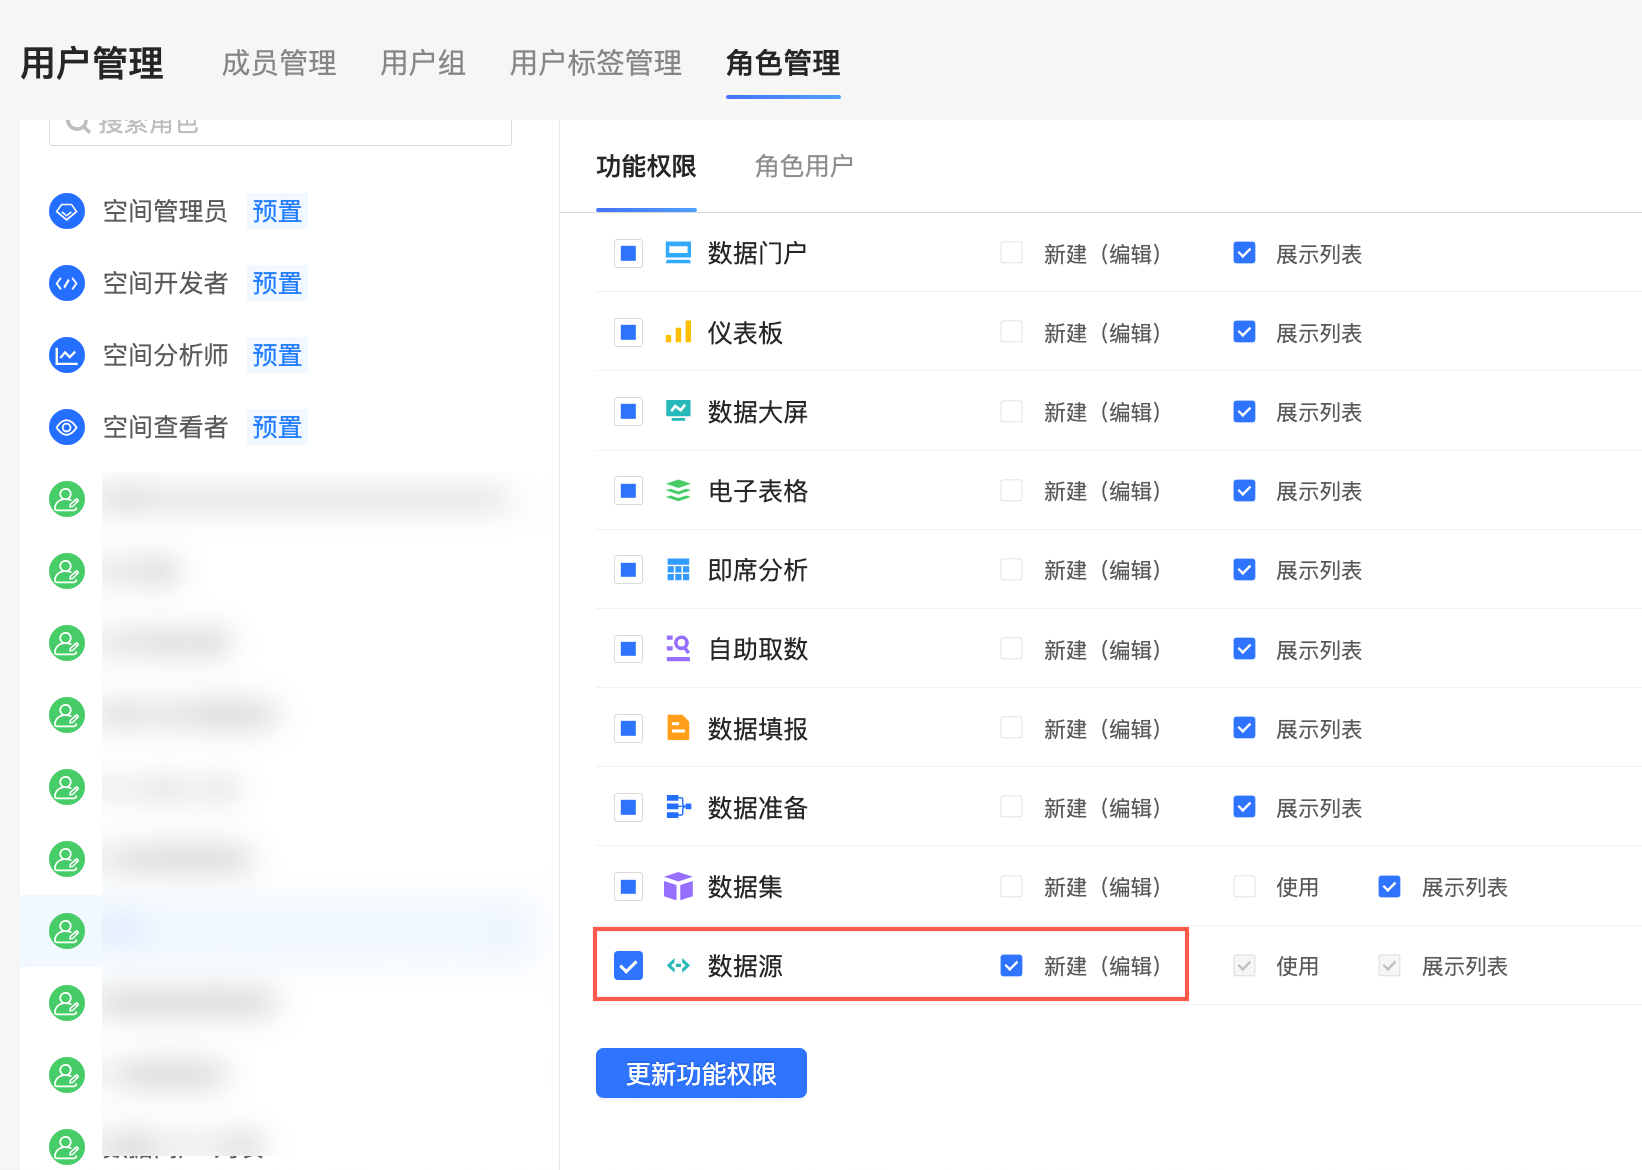Click the 自助取数 search icon
1642x1170 pixels.
click(678, 649)
